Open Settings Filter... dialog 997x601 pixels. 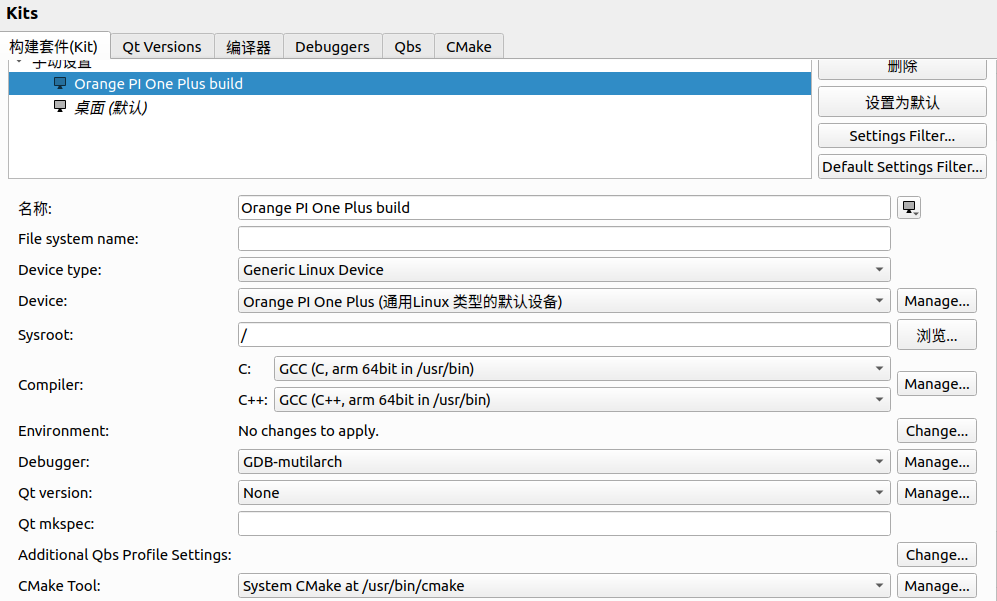pyautogui.click(x=902, y=135)
